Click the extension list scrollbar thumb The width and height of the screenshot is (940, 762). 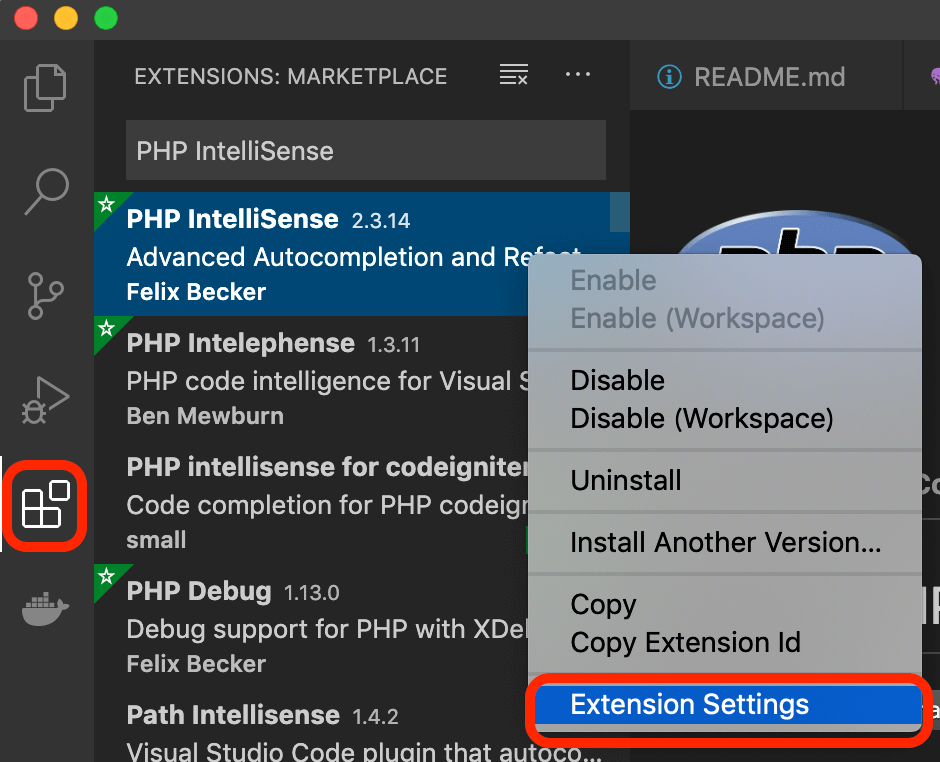[x=619, y=212]
